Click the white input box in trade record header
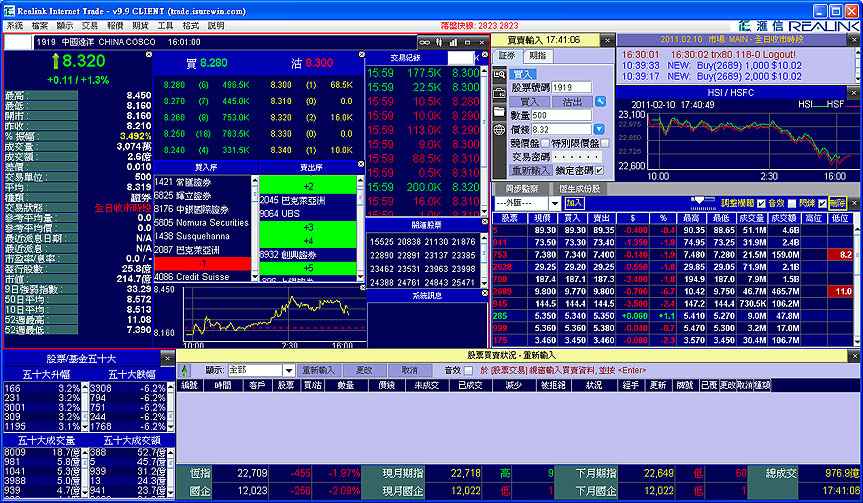The height and width of the screenshot is (503, 863). (460, 58)
